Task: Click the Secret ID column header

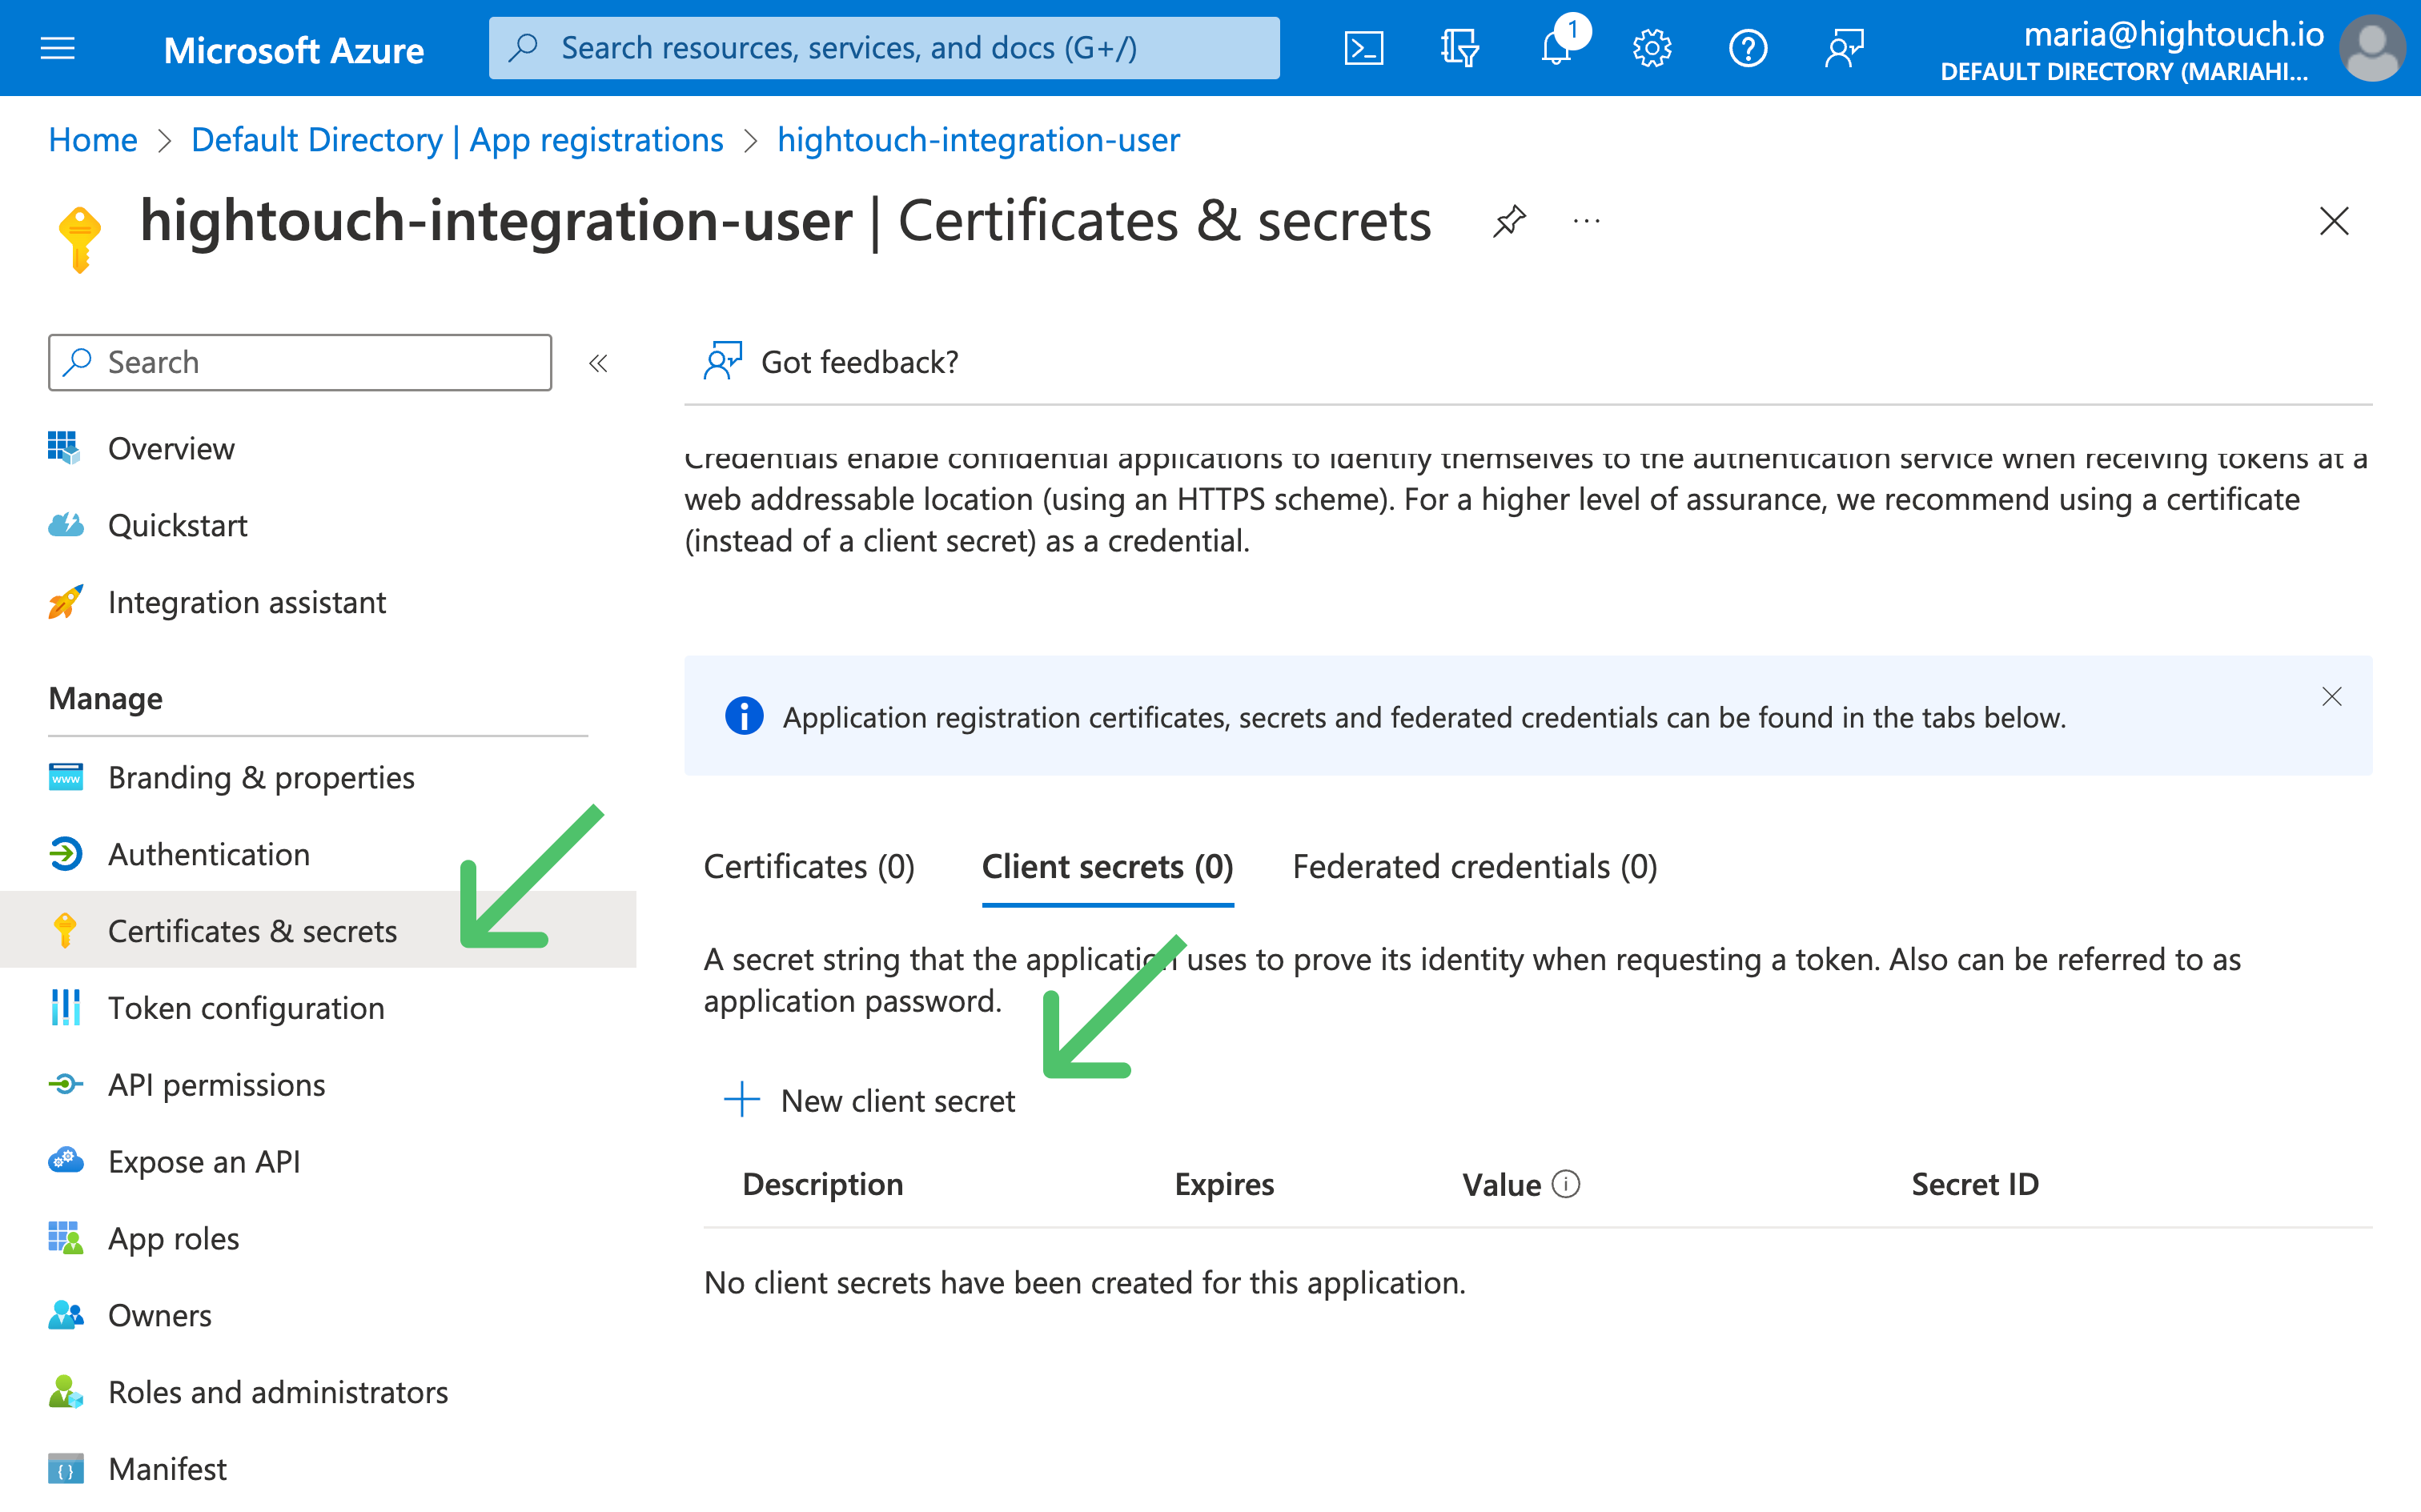Action: [x=1974, y=1185]
